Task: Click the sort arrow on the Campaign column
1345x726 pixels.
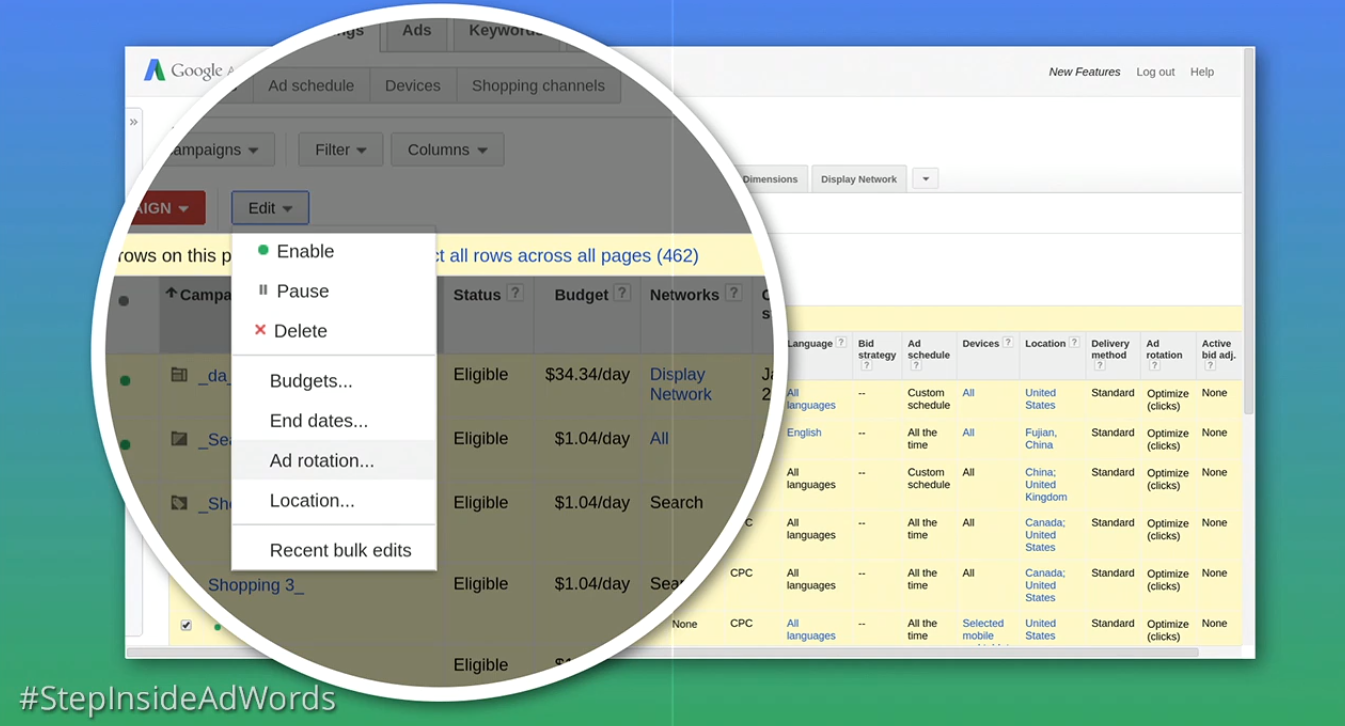Action: 171,293
